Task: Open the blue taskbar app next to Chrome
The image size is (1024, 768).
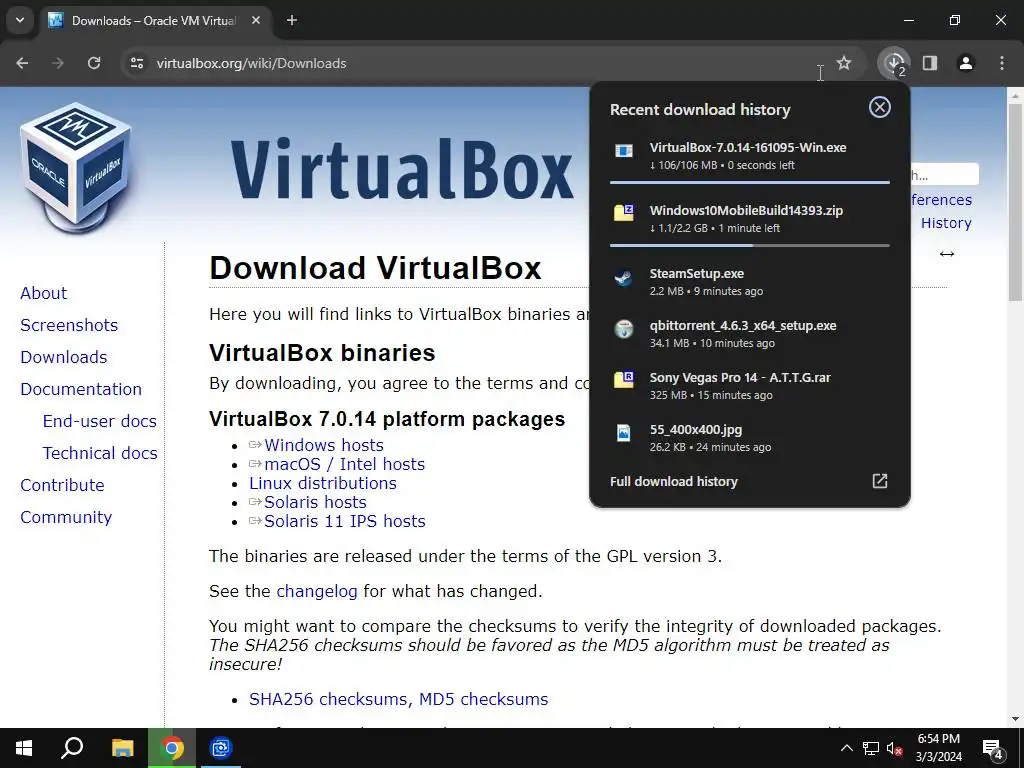Action: pos(221,748)
